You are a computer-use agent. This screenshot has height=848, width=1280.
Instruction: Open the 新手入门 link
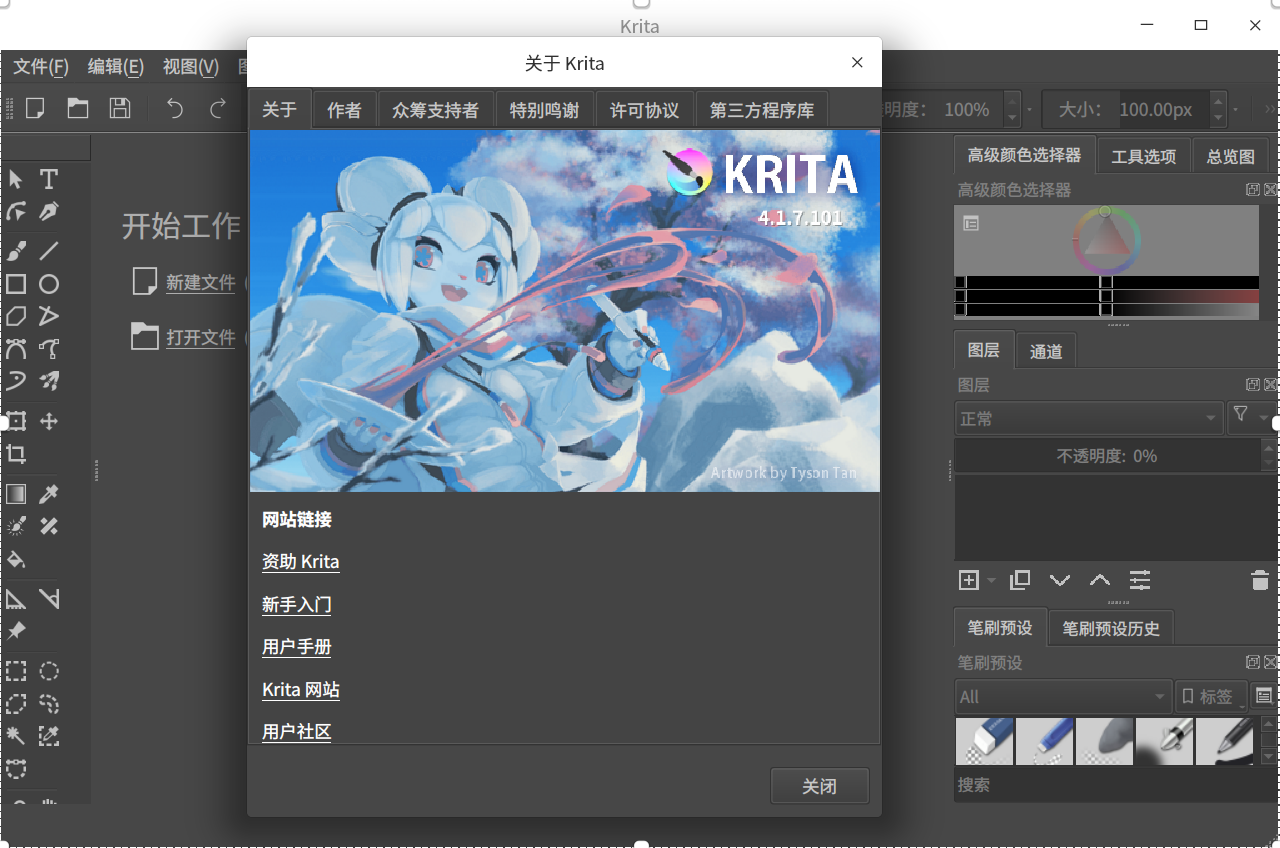pos(297,605)
